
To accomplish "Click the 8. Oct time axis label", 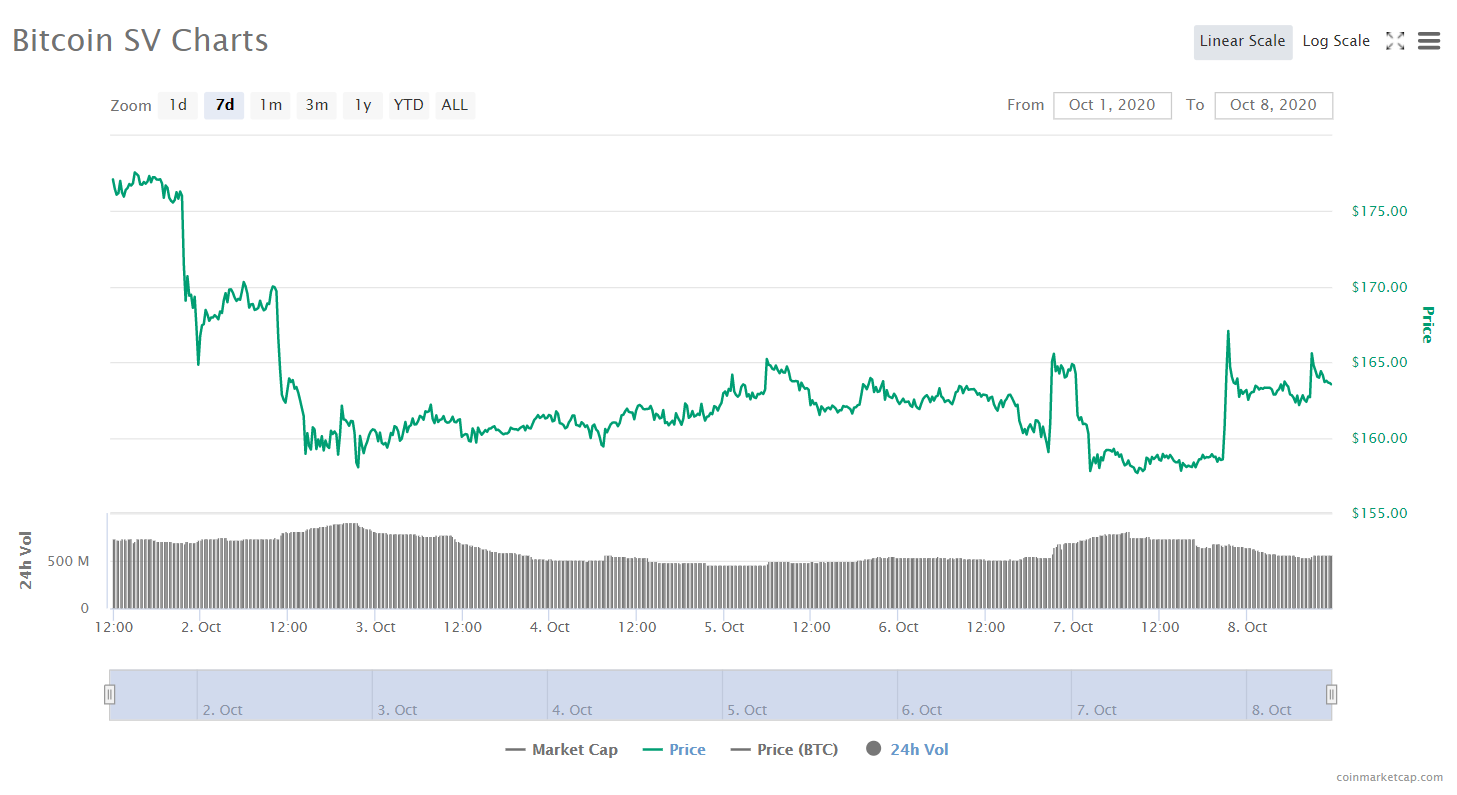I will pos(1247,627).
